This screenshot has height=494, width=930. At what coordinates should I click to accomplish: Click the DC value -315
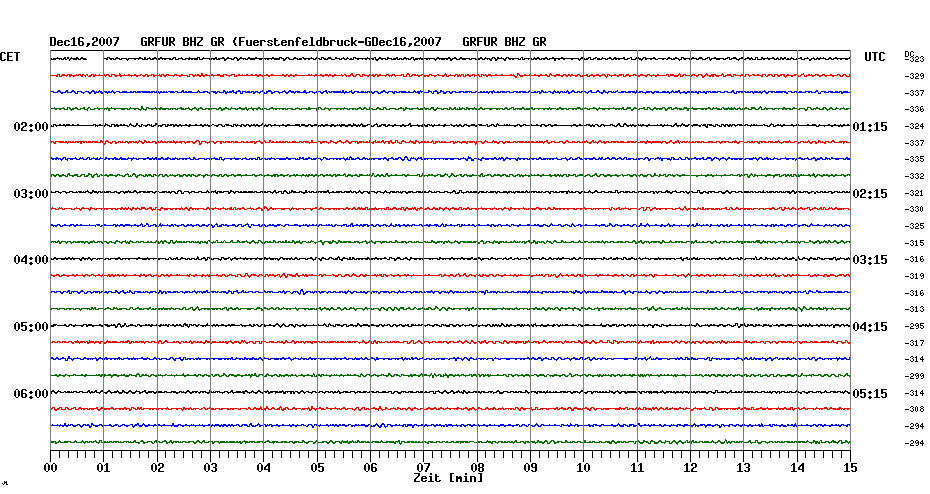914,243
